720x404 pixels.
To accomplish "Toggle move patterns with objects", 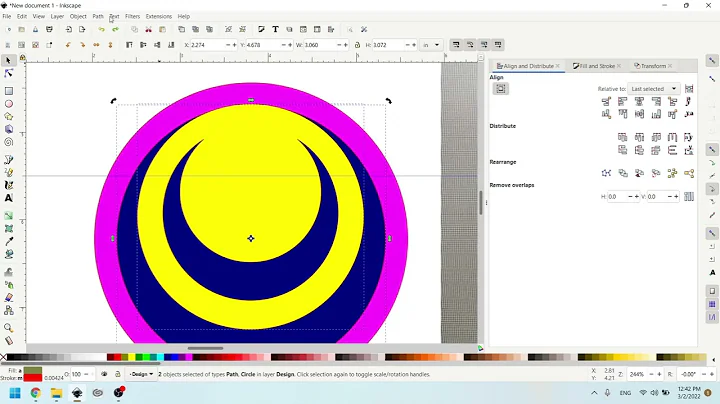I will [x=498, y=45].
